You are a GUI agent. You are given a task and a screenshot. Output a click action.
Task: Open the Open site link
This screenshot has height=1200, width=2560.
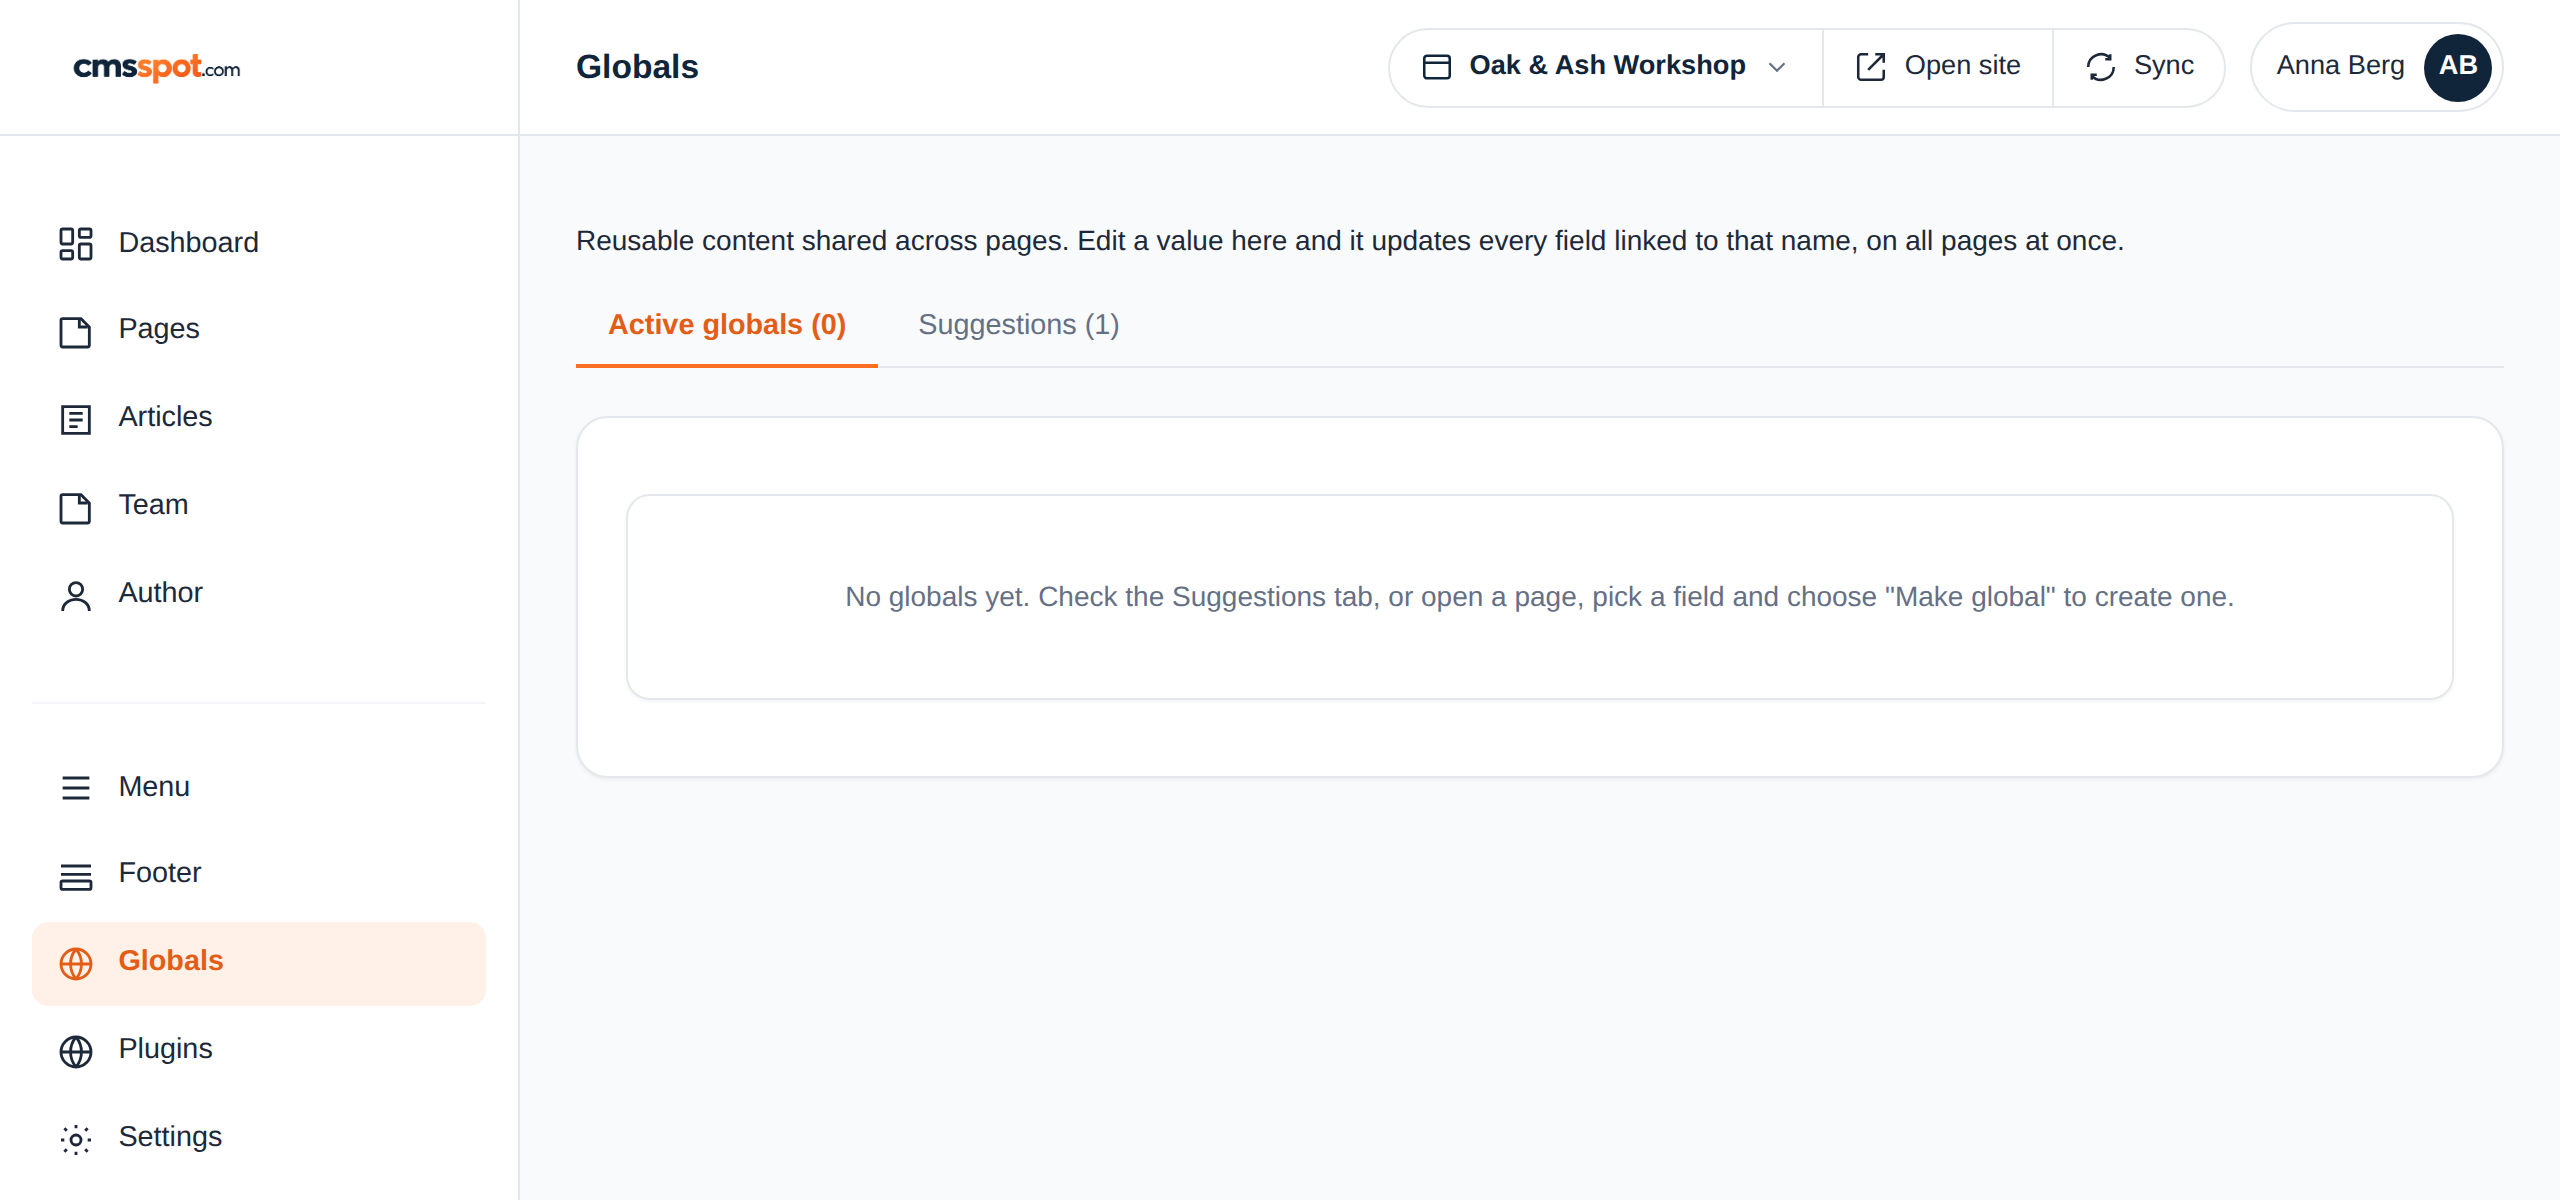coord(1938,67)
